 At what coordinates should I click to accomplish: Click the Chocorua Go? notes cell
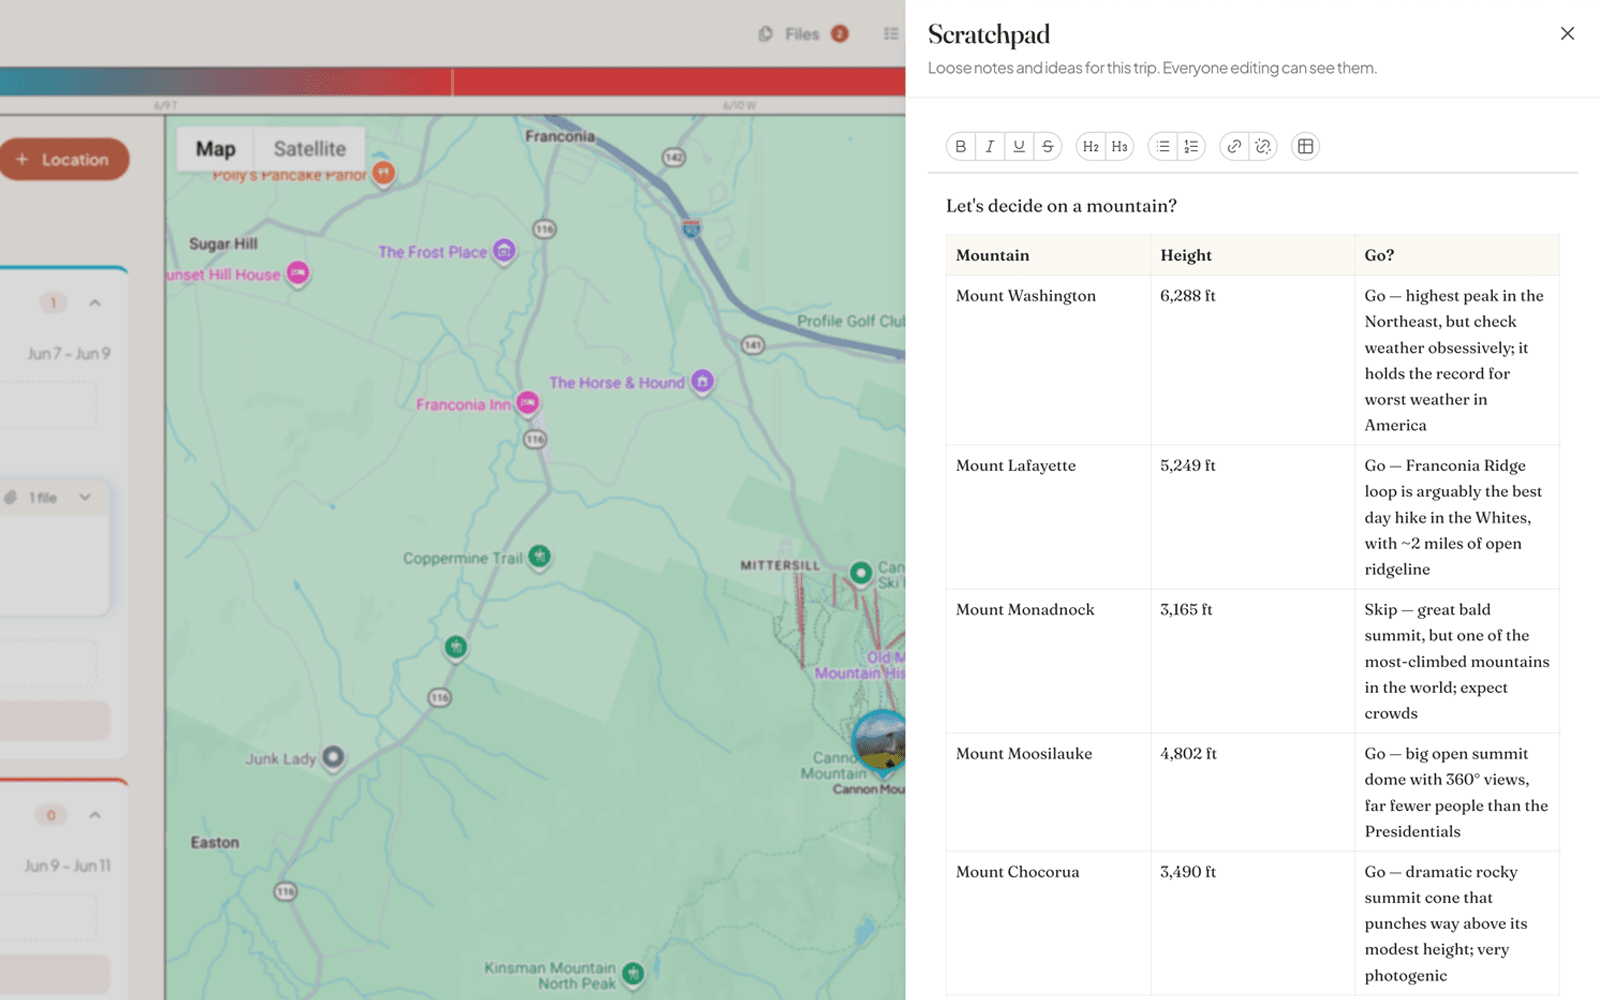tap(1457, 923)
